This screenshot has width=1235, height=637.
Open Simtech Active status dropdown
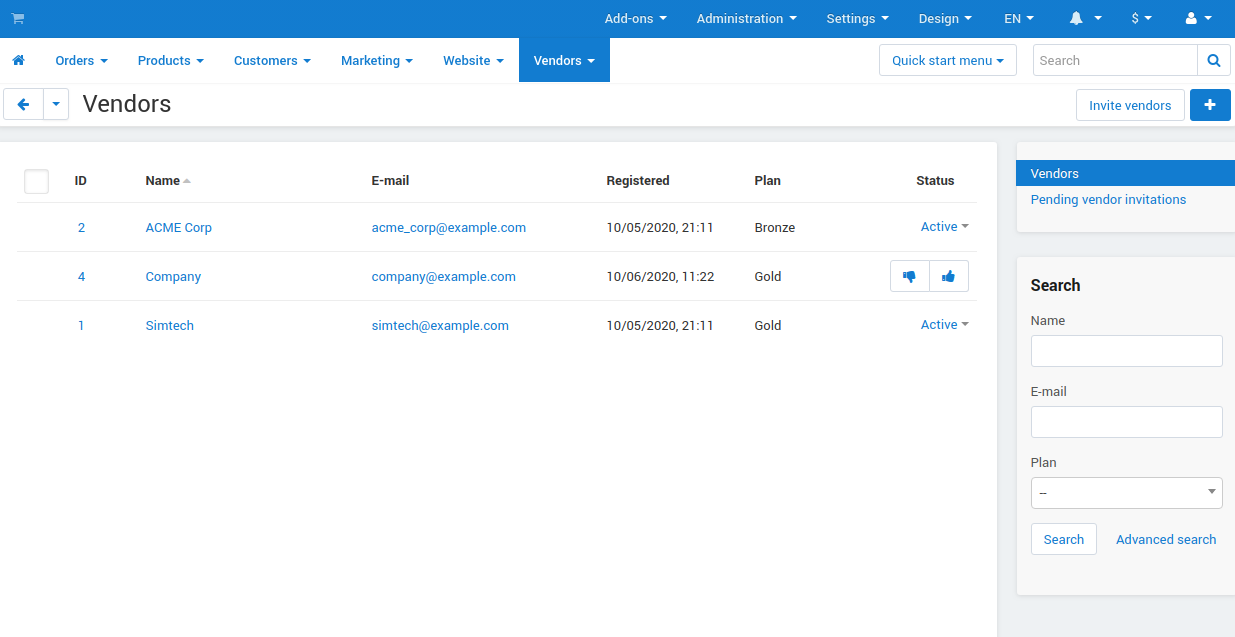[x=945, y=325]
